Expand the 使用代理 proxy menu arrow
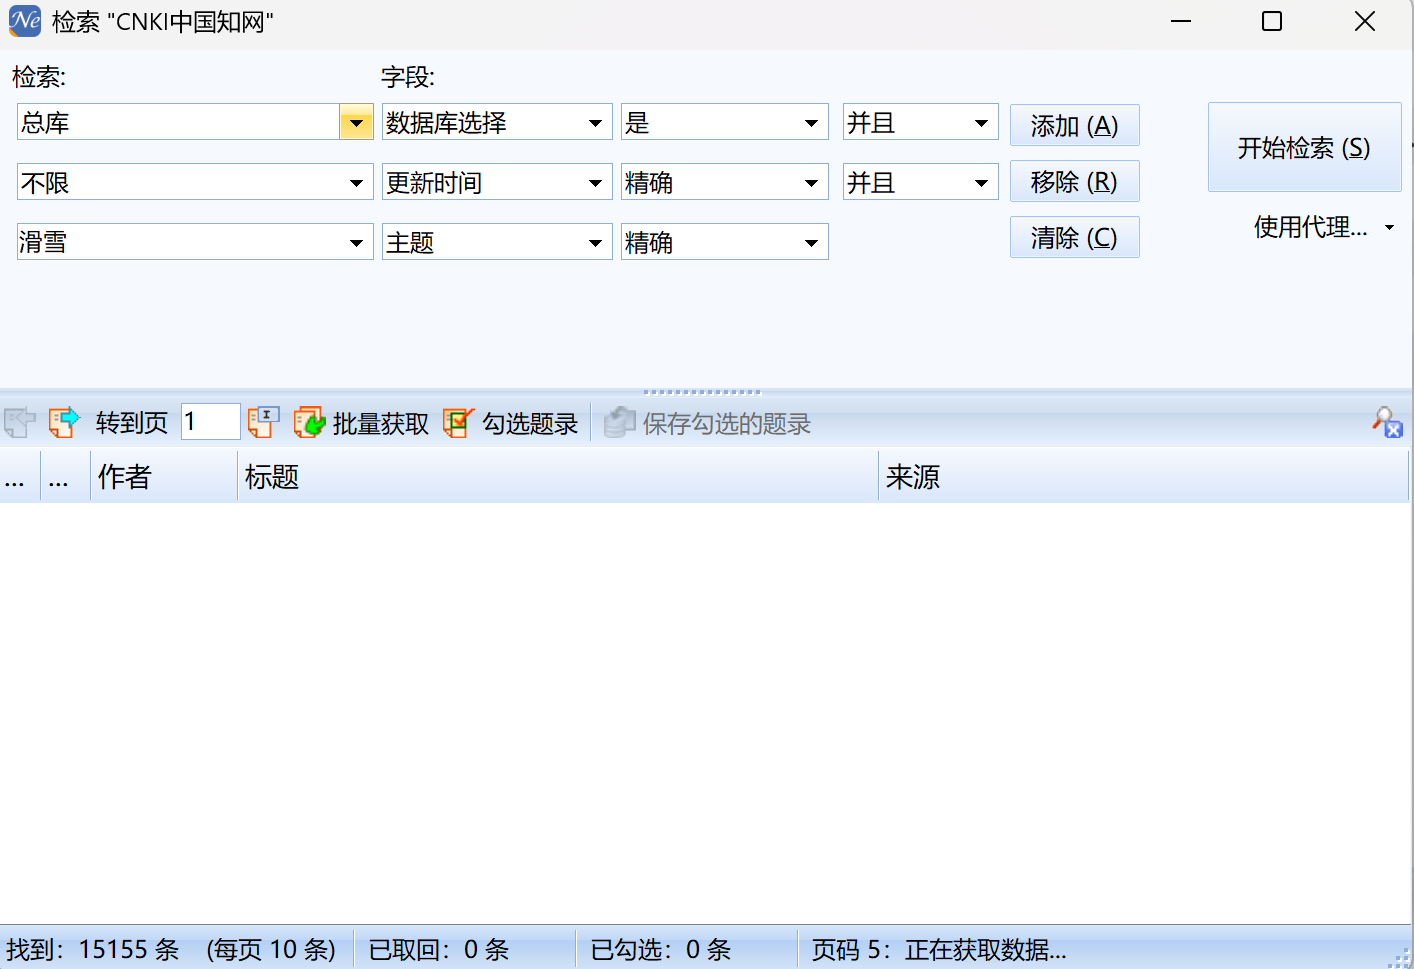Image resolution: width=1414 pixels, height=969 pixels. point(1389,228)
